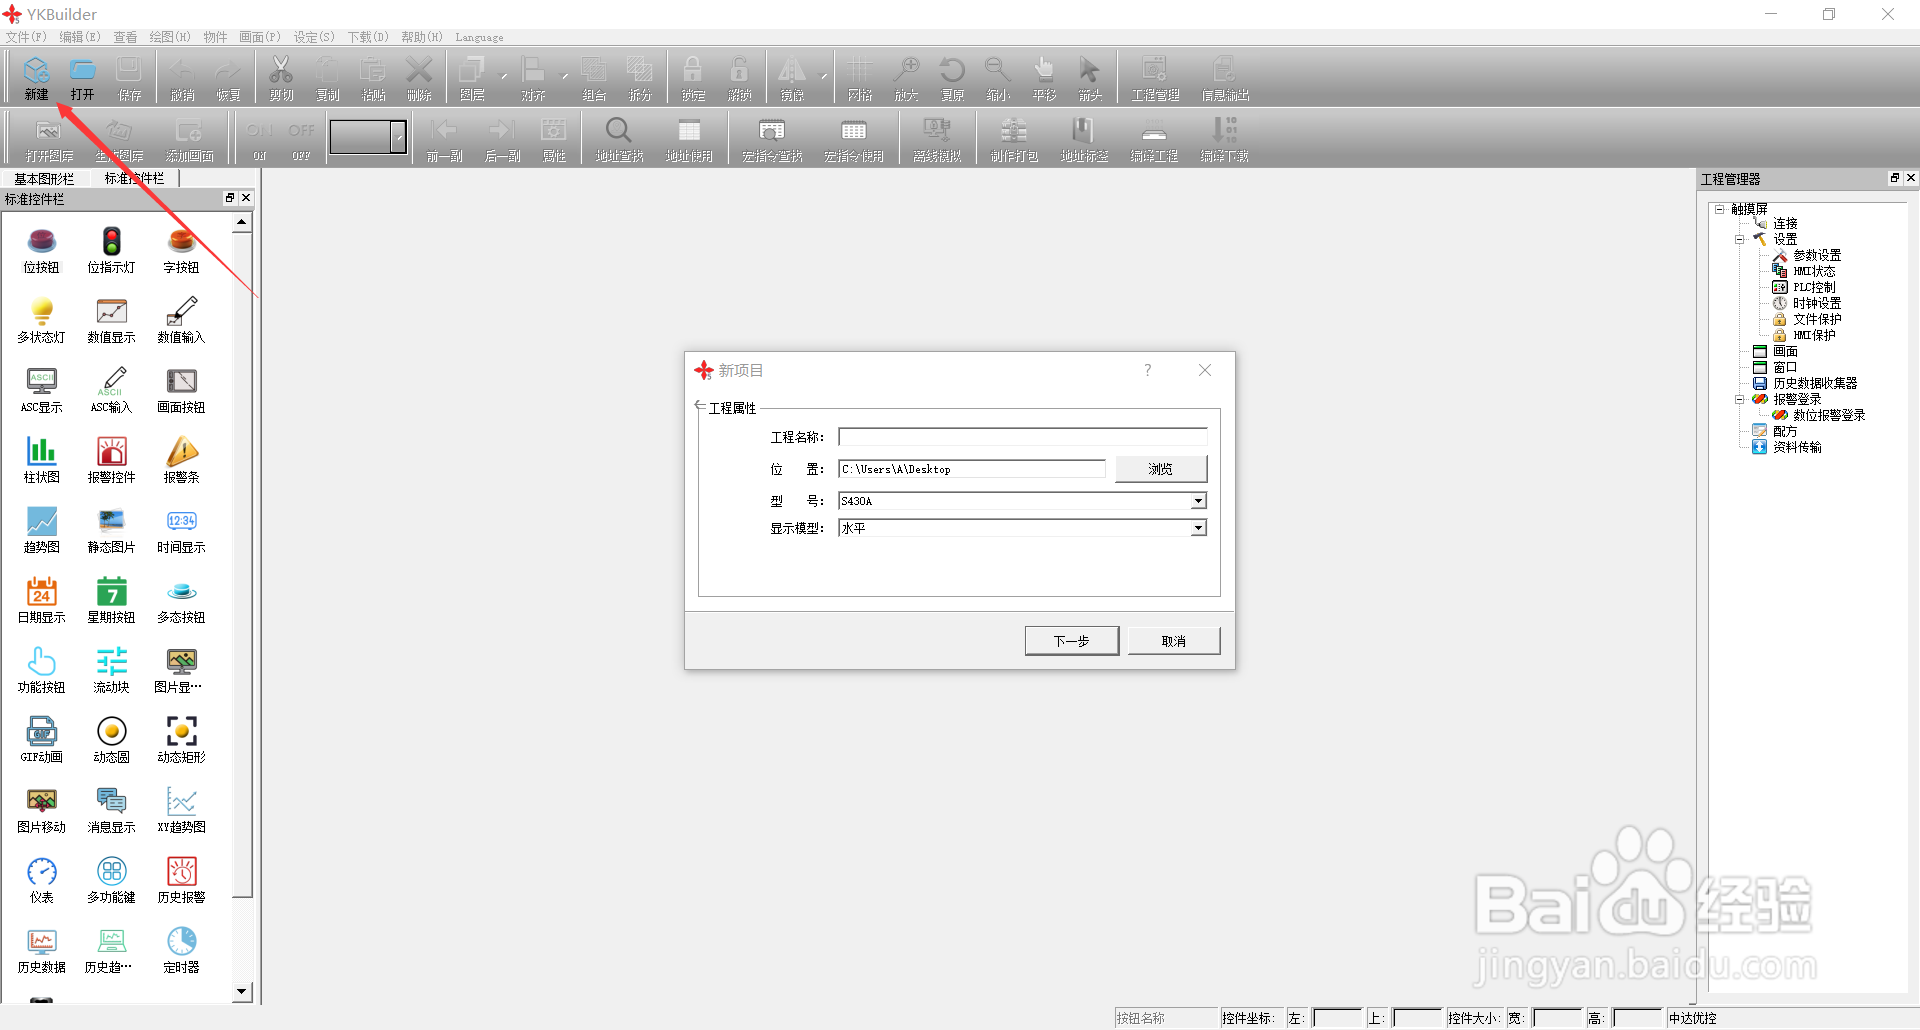Open the 帮助(H) menu

coord(422,37)
